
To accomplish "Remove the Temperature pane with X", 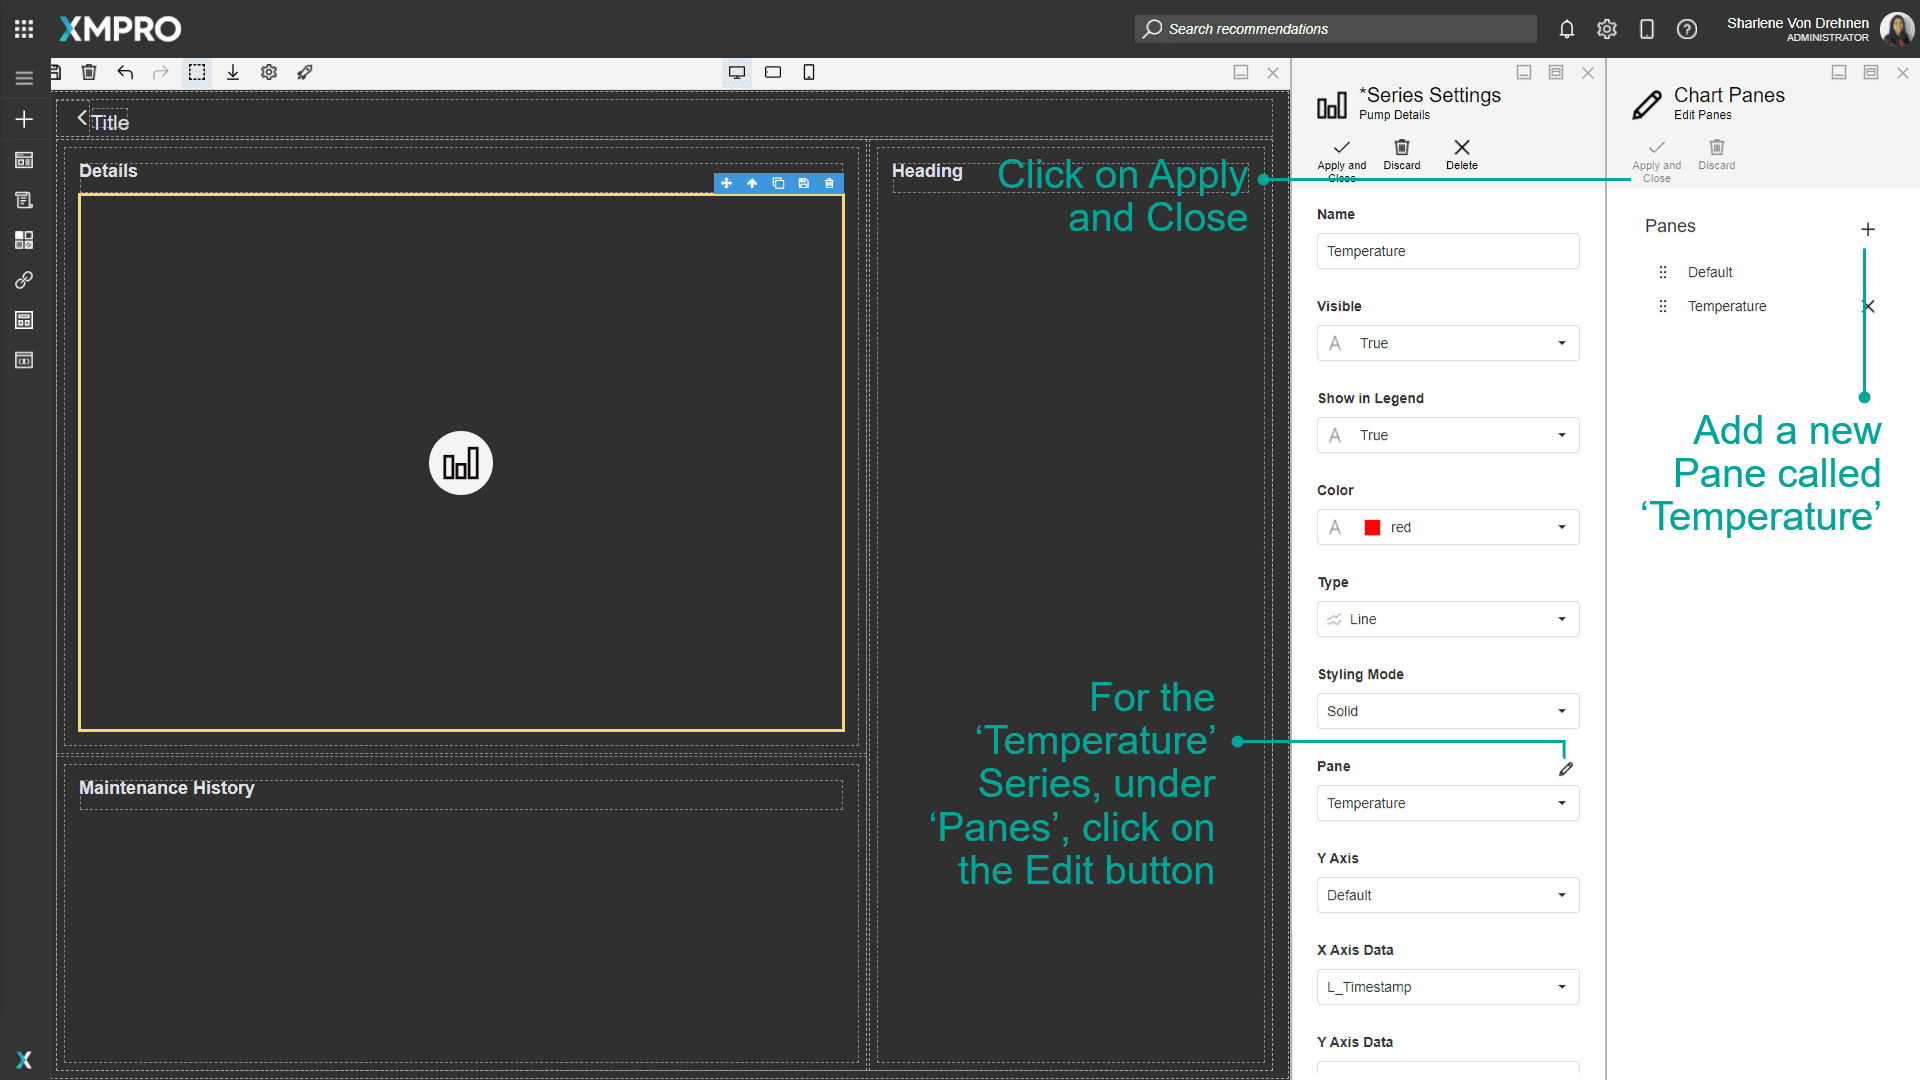I will tap(1867, 306).
